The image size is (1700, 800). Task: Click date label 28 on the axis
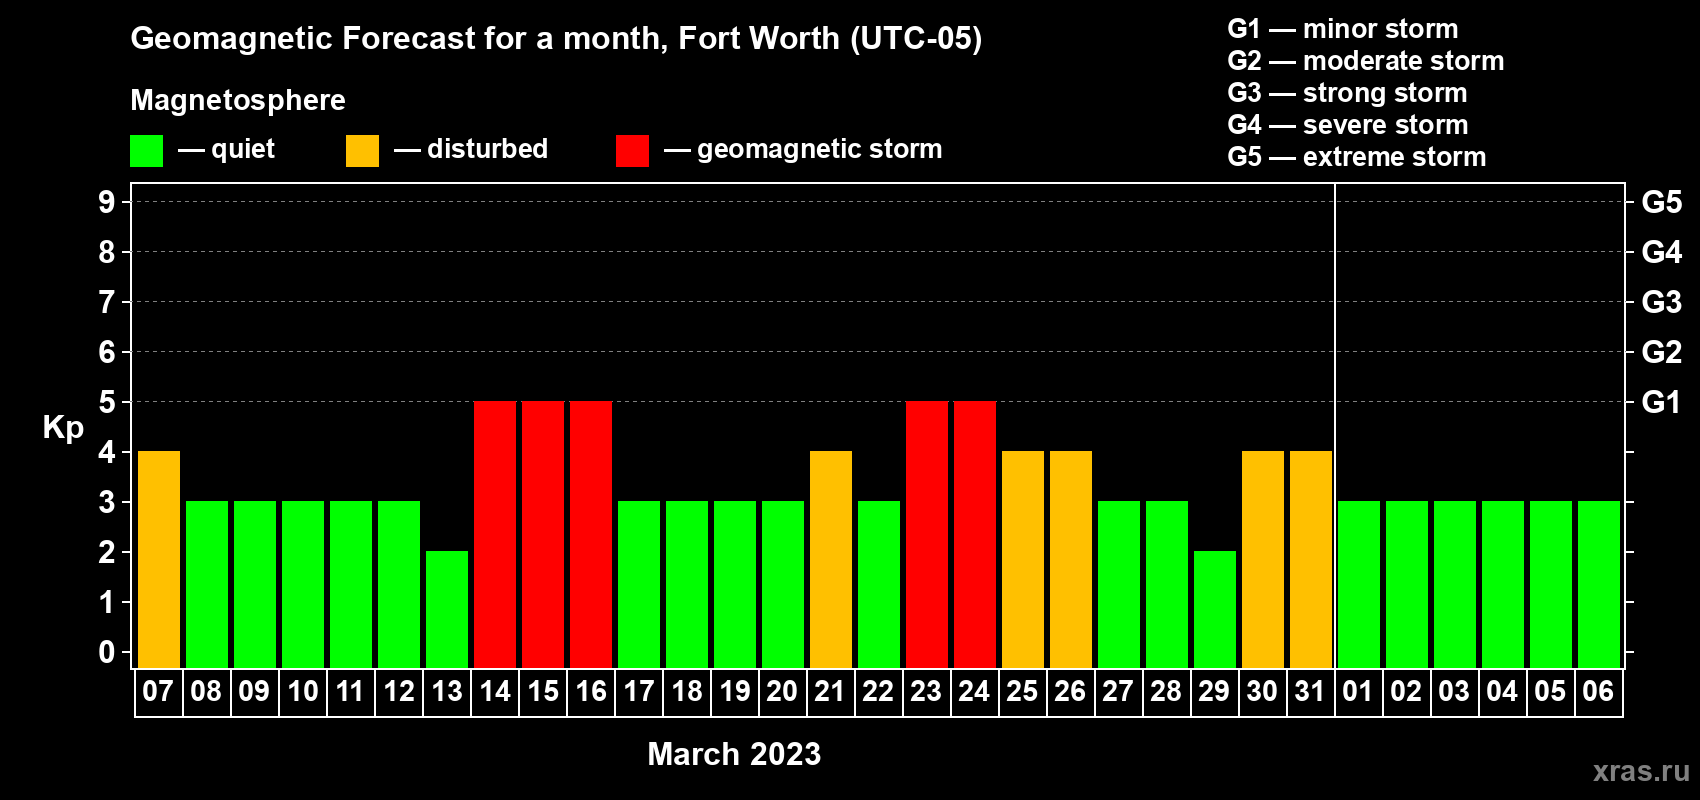(1166, 692)
